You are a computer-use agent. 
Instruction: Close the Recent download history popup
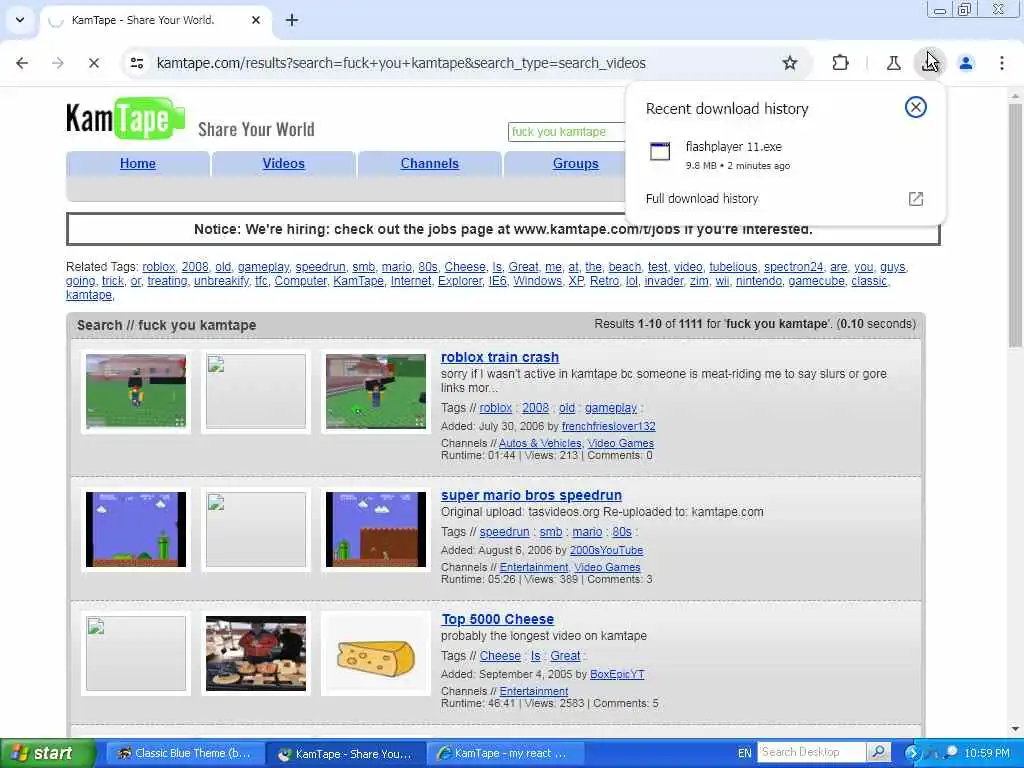tap(916, 107)
